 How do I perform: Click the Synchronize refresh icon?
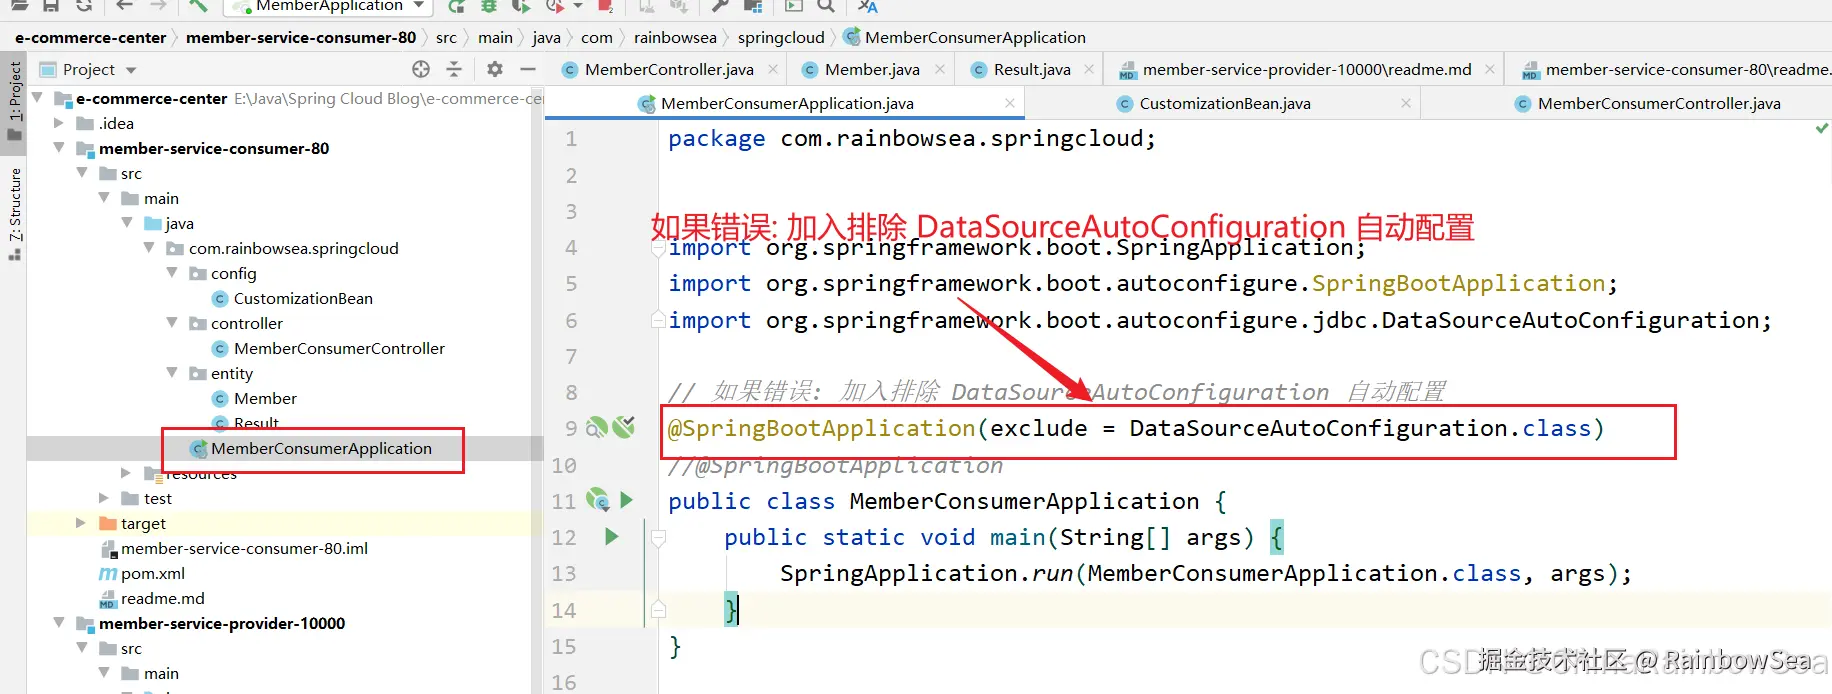84,6
